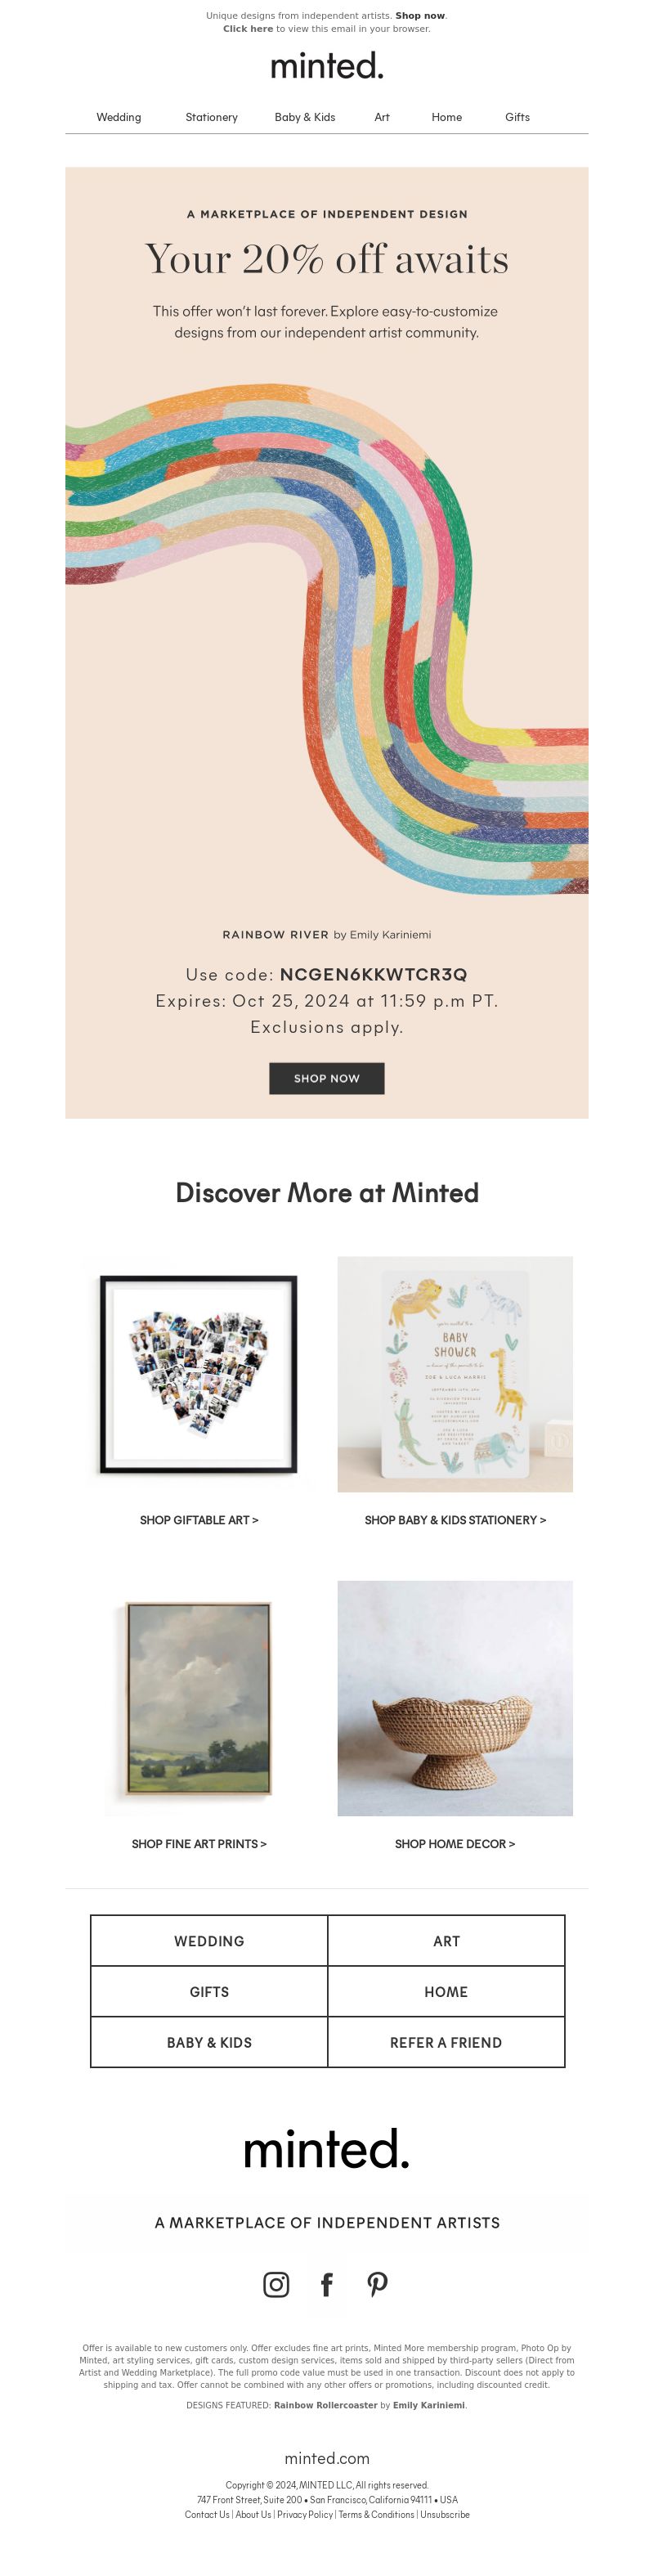Open the heart photo collage art thumbnail
654x2576 pixels.
click(199, 1374)
